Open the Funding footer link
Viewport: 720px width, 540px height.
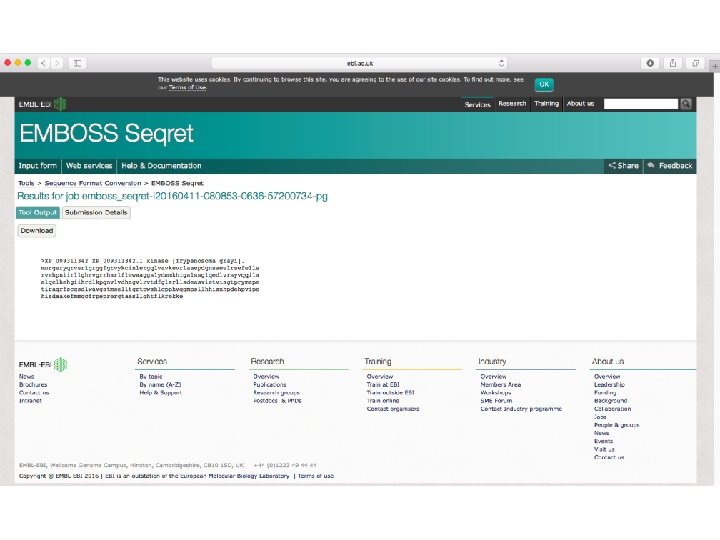(605, 393)
